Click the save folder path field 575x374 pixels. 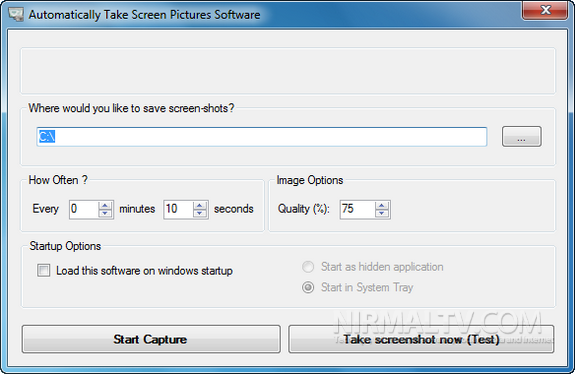pyautogui.click(x=261, y=137)
